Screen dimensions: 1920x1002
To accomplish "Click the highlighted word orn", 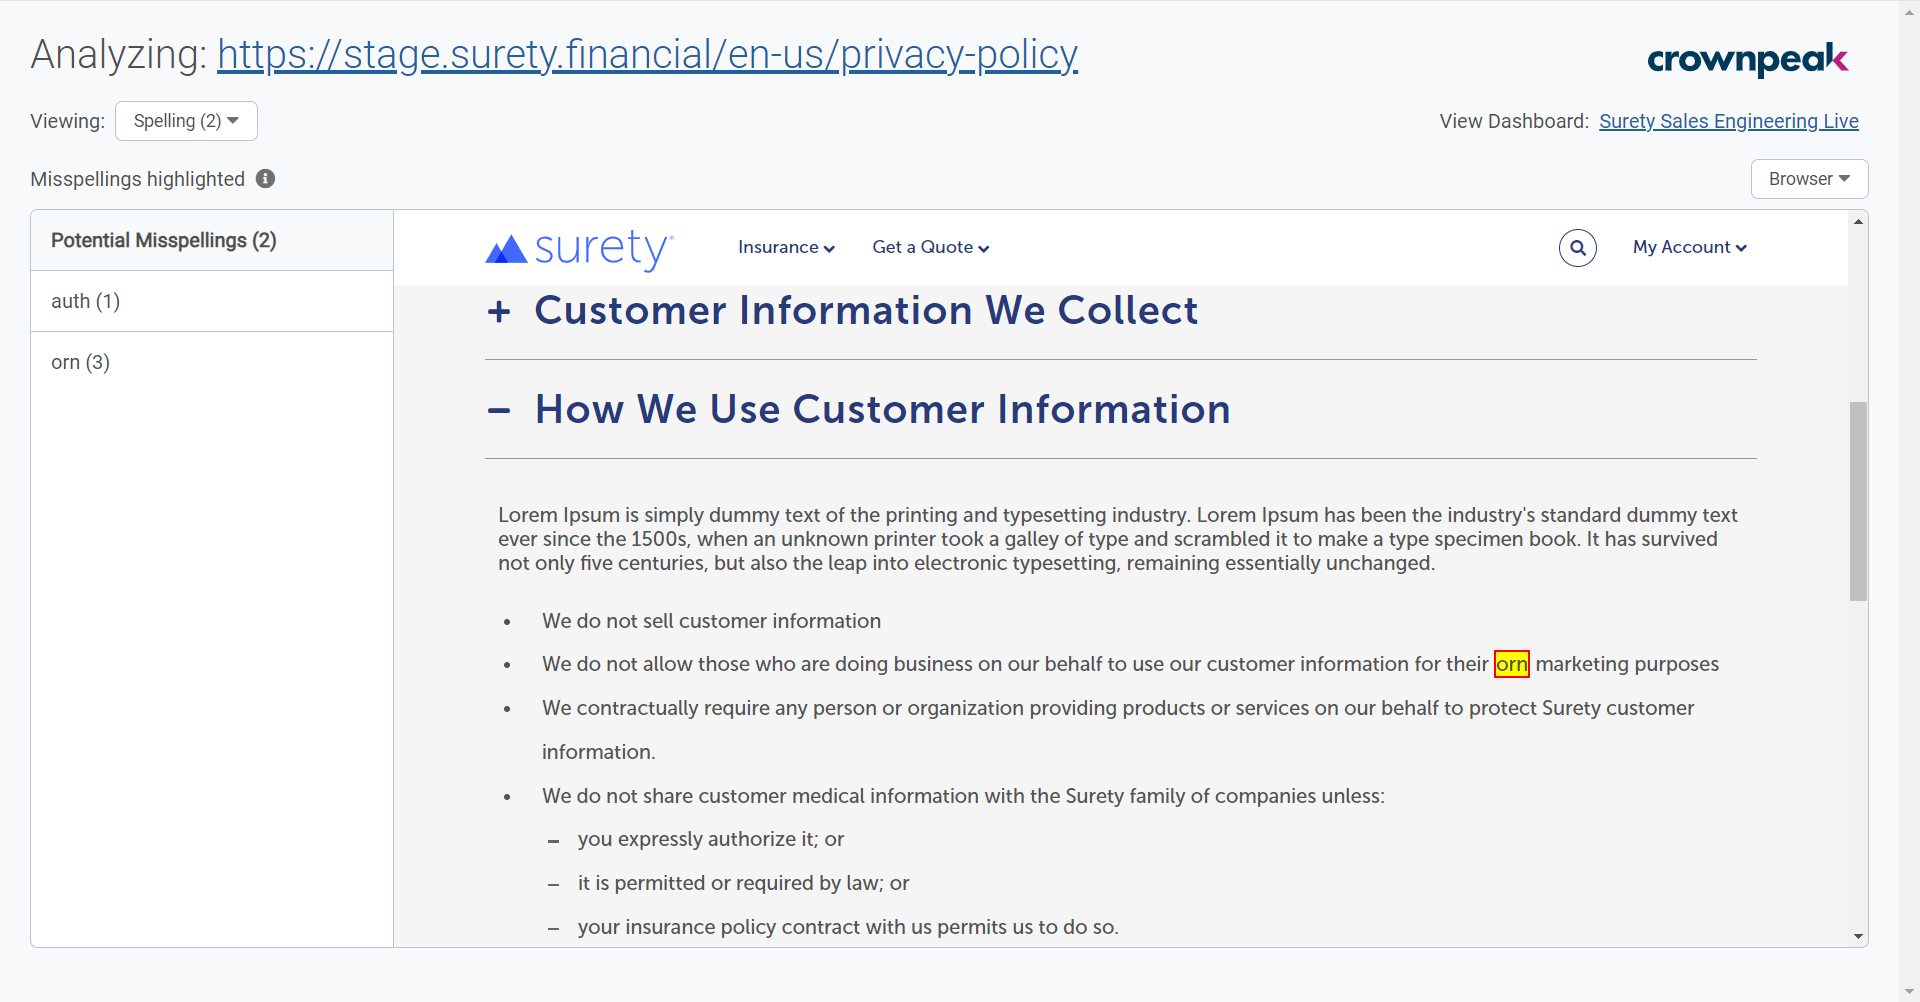I will point(1511,664).
